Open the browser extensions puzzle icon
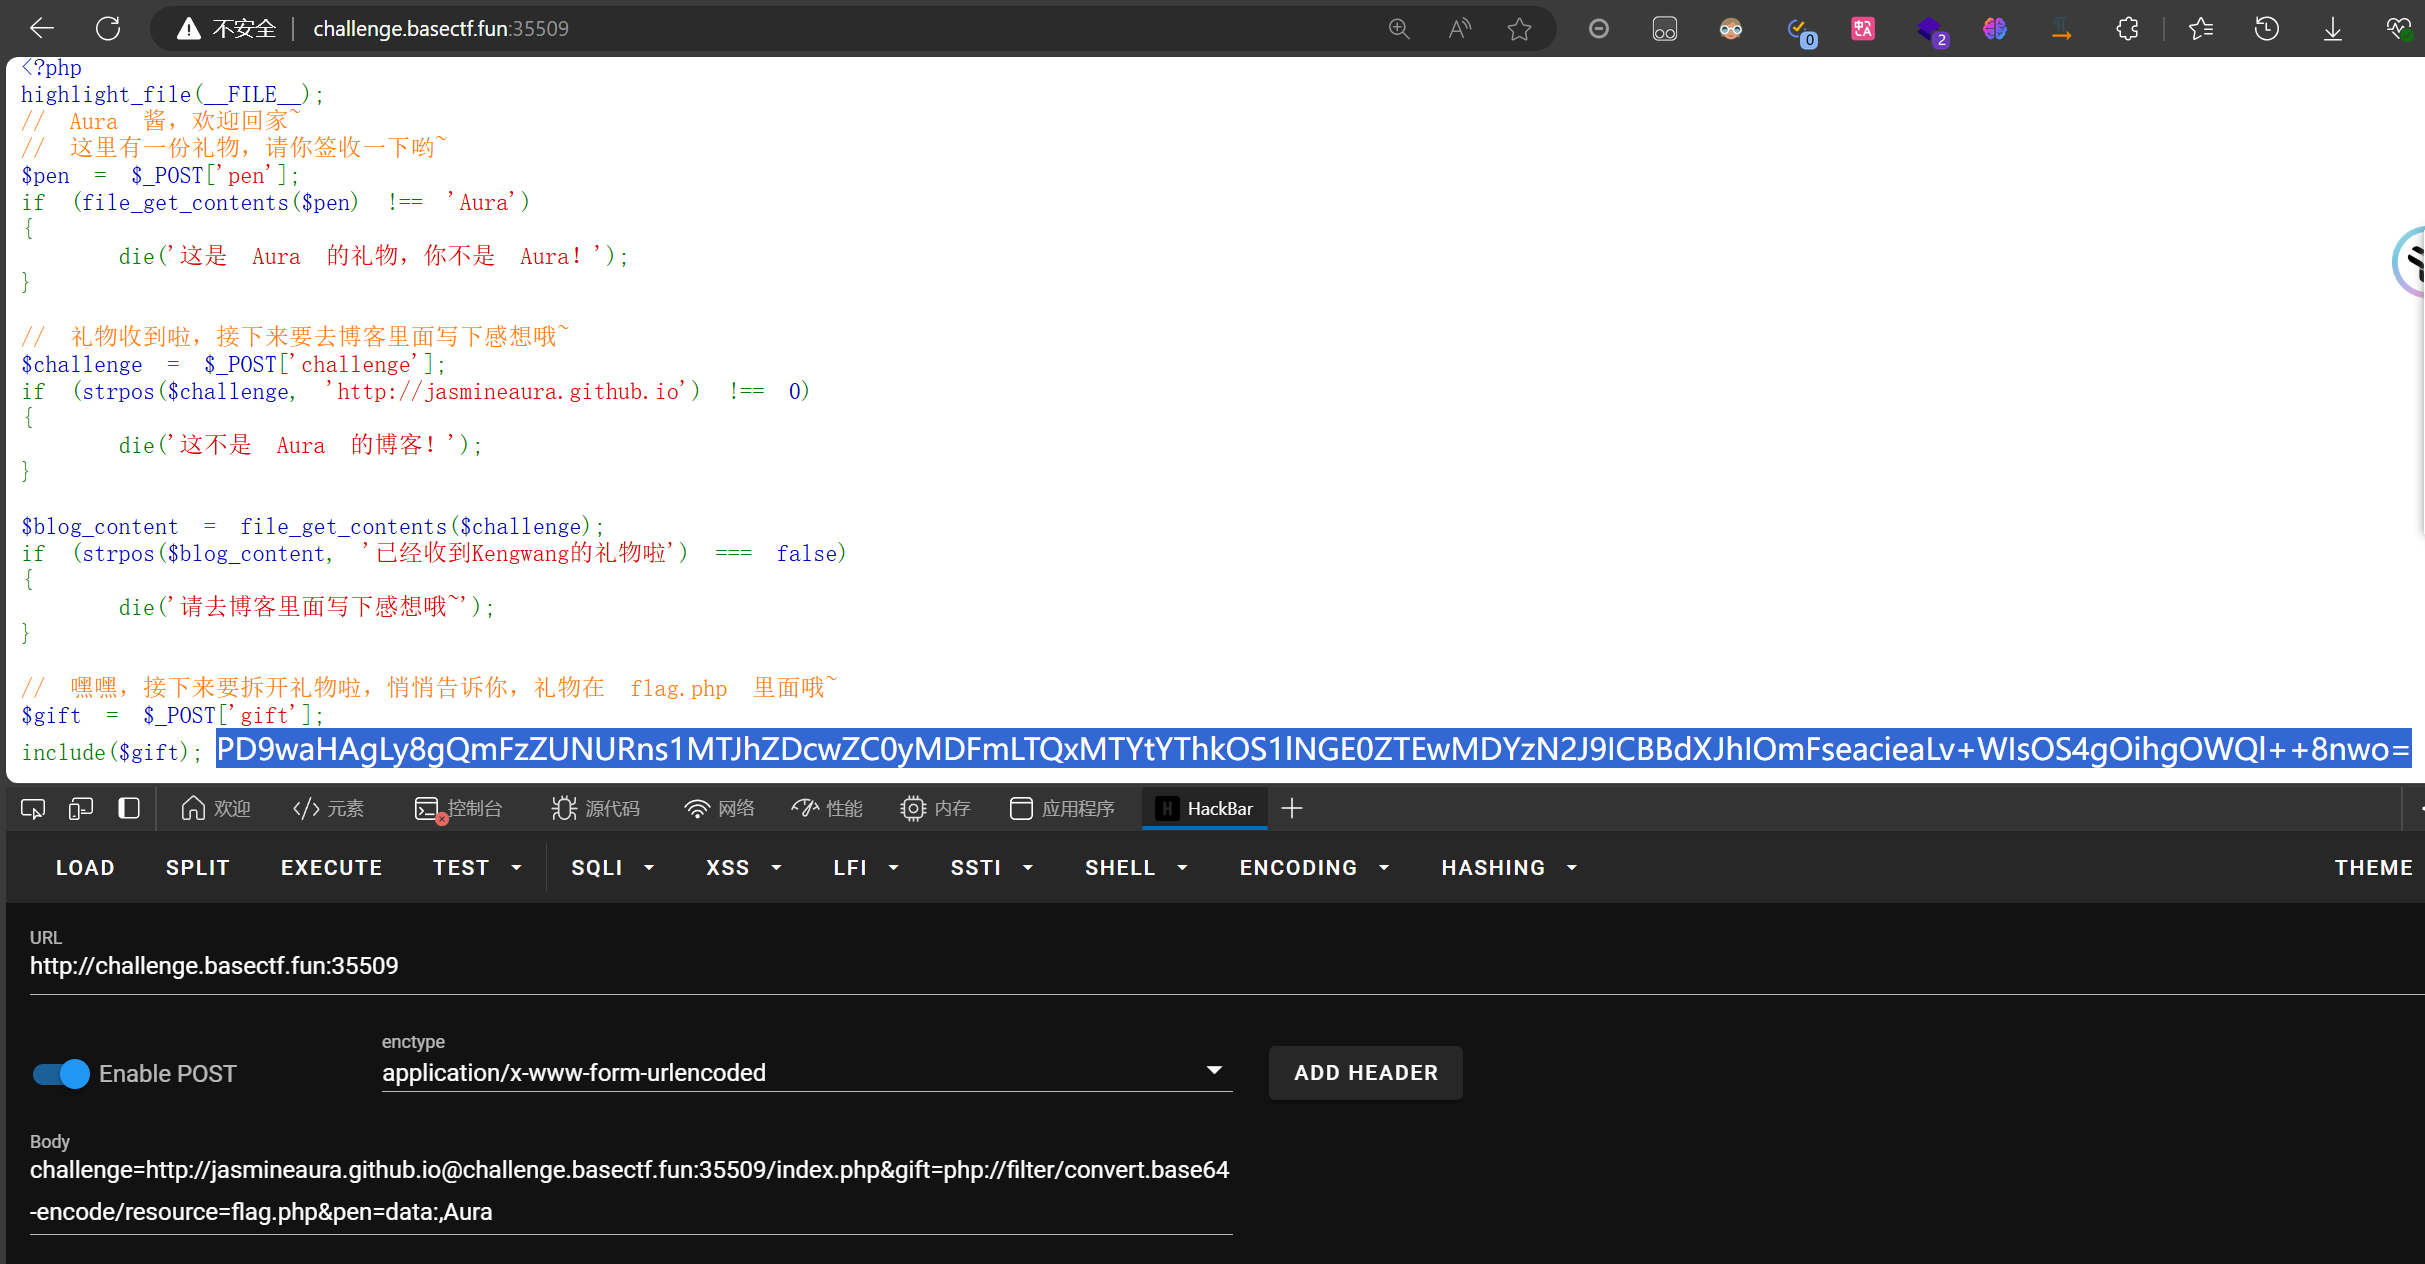This screenshot has height=1264, width=2425. click(2128, 29)
